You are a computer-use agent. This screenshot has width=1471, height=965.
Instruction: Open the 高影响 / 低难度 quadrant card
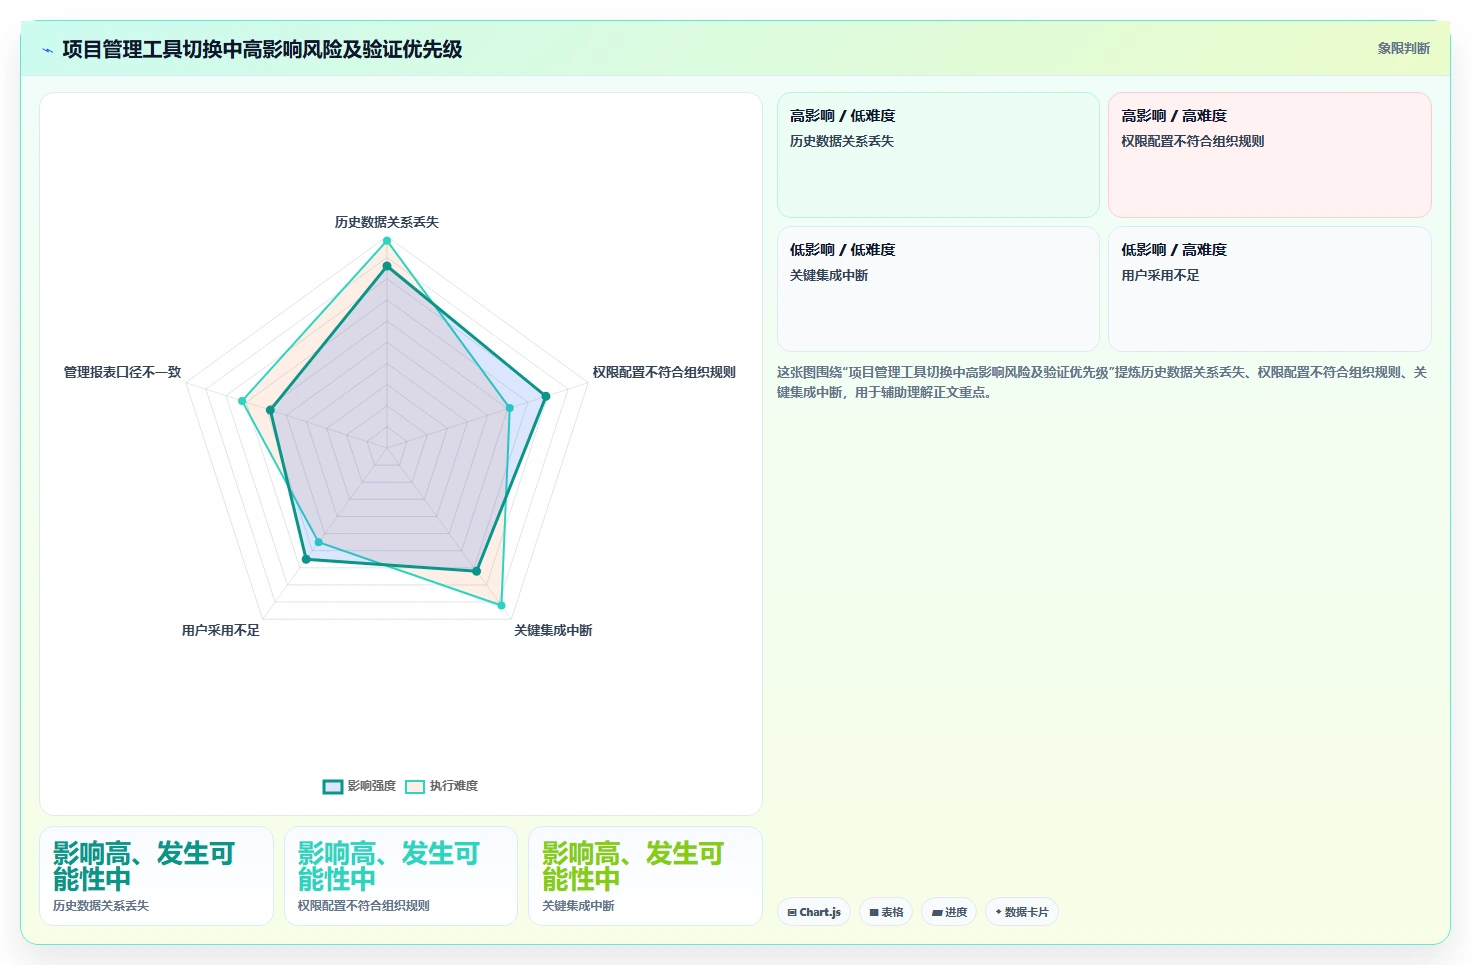[x=938, y=155]
